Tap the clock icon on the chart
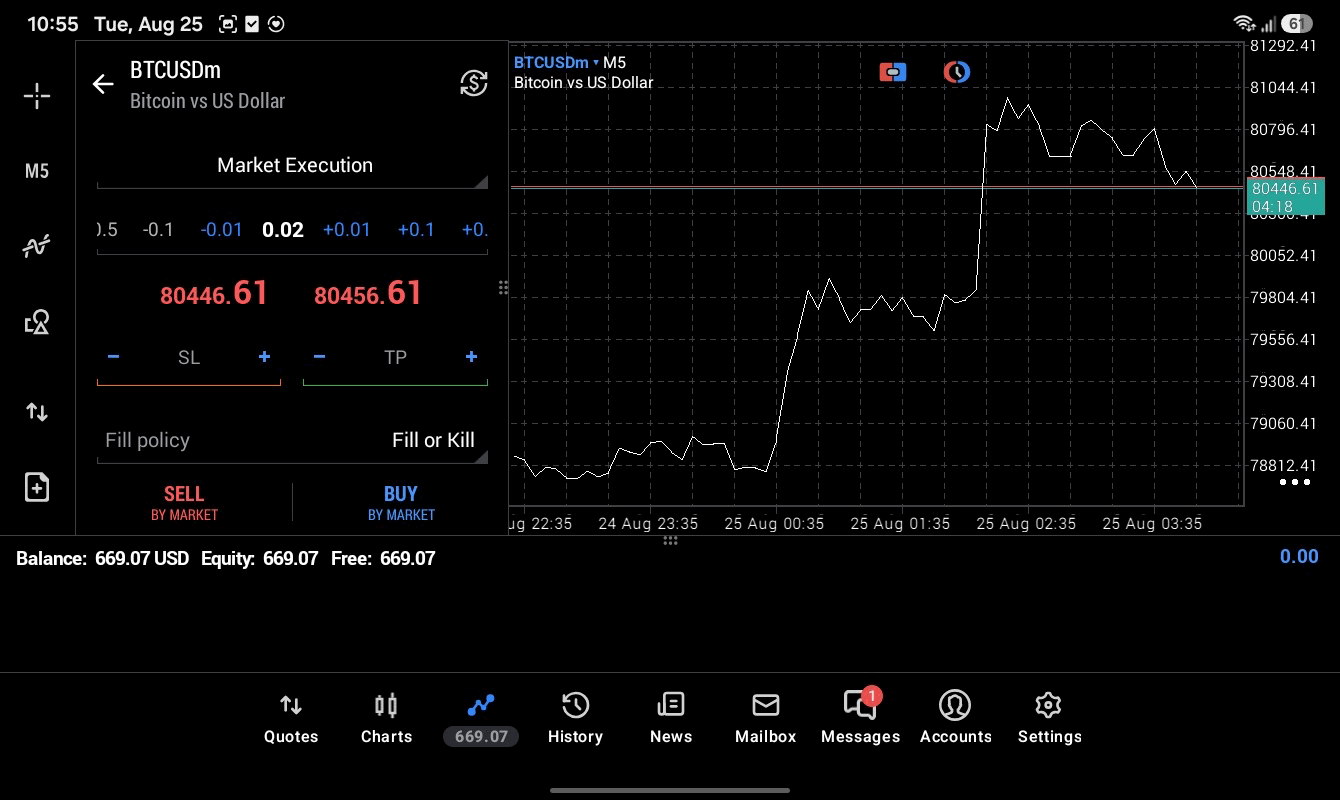This screenshot has width=1340, height=800. pos(957,72)
